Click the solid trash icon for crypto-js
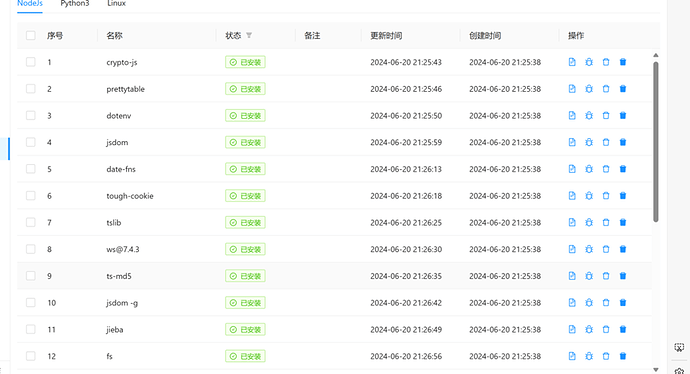 [623, 62]
